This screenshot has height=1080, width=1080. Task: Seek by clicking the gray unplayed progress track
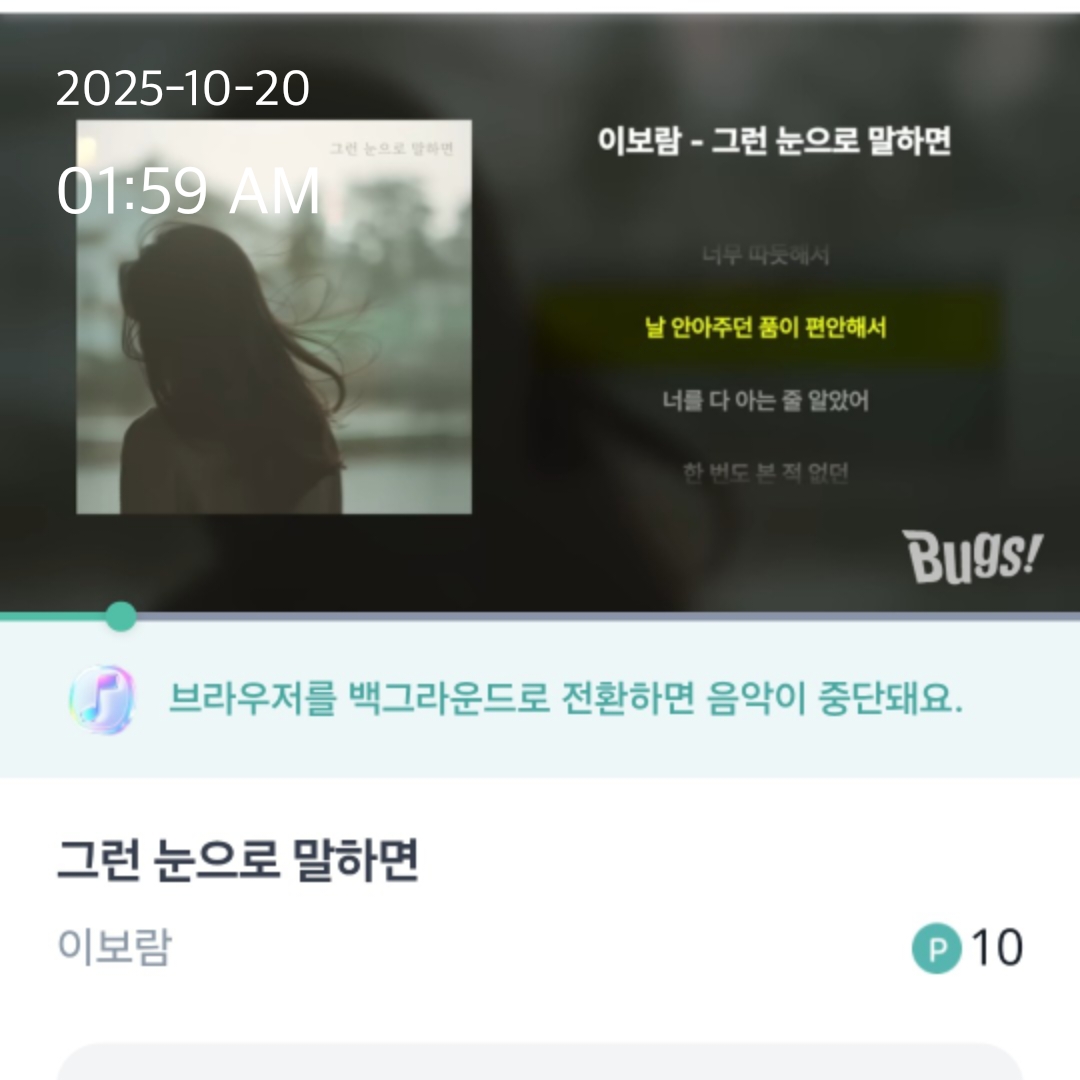tap(608, 616)
